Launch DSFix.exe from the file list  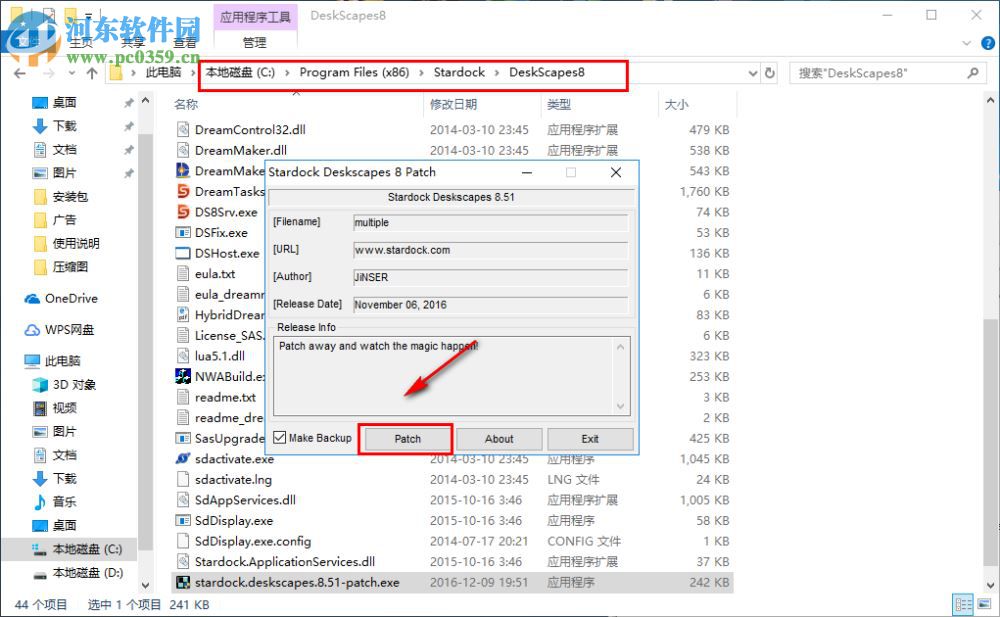220,232
